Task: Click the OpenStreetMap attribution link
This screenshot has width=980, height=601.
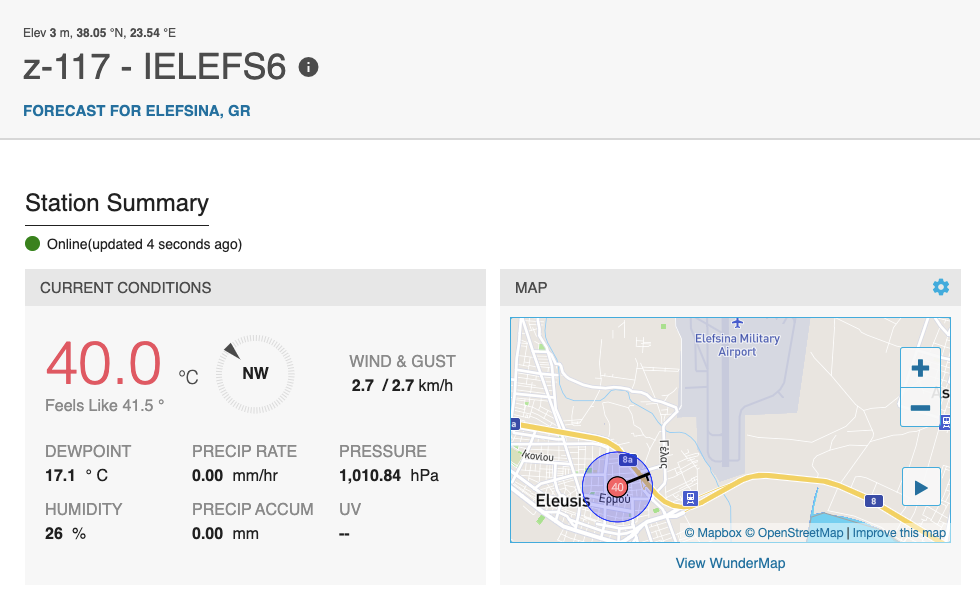Action: pos(794,533)
